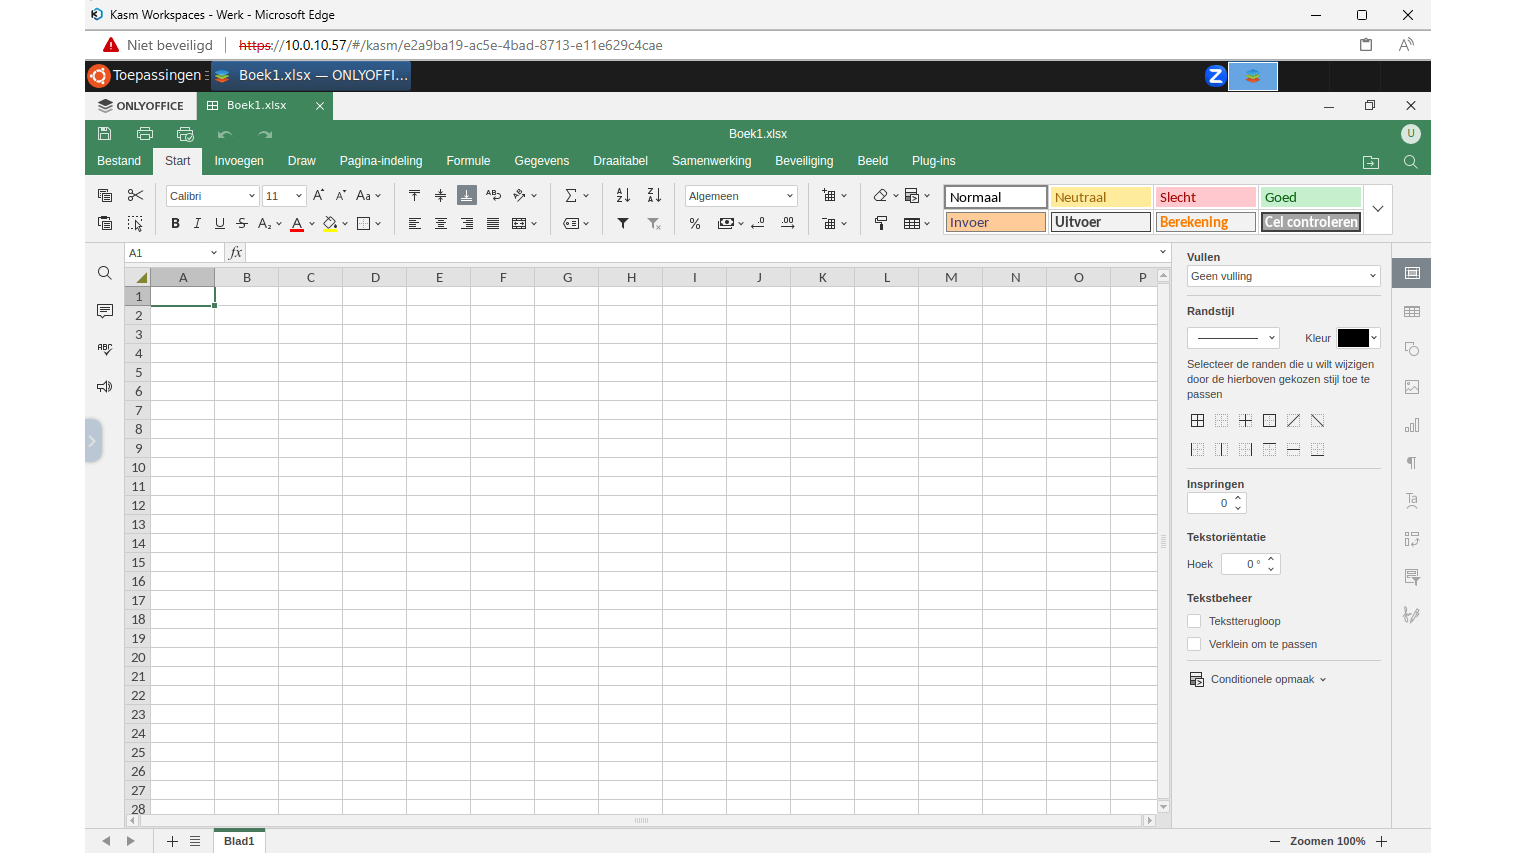Viewport: 1516px width, 853px height.
Task: Add a new sheet with the plus button
Action: pos(171,841)
